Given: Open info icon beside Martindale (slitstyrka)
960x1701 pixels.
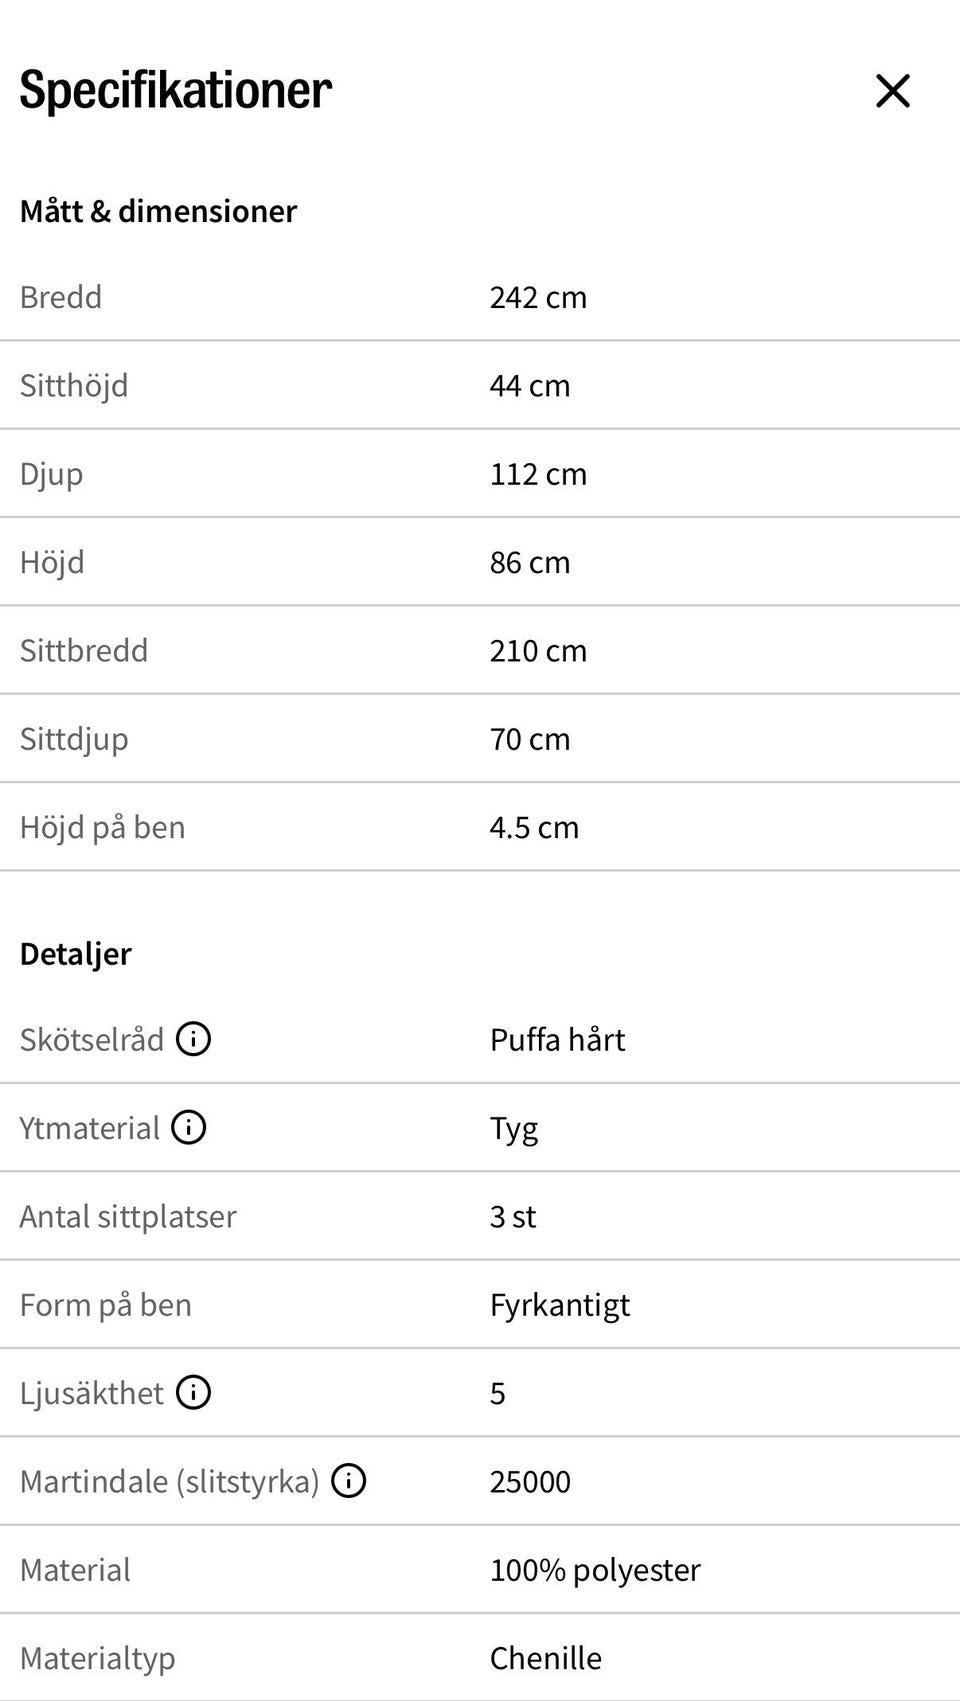Looking at the screenshot, I should click(x=349, y=1480).
